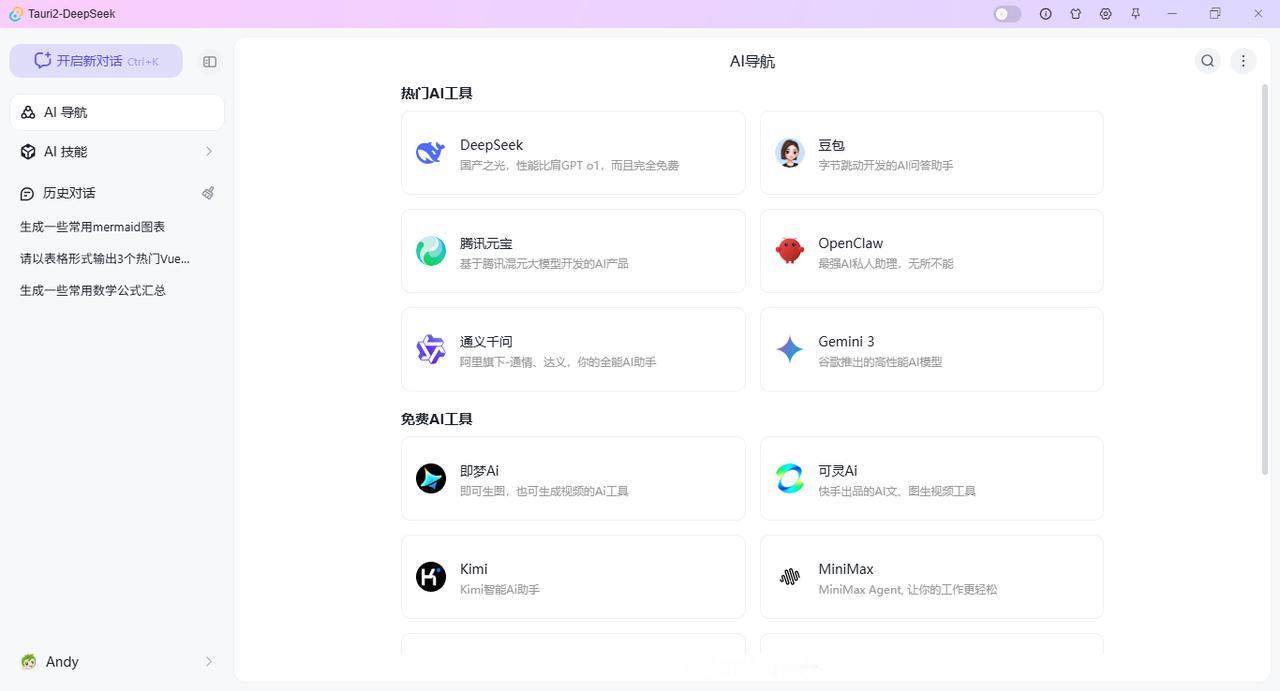
Task: Click the search magnifier icon
Action: [1207, 61]
